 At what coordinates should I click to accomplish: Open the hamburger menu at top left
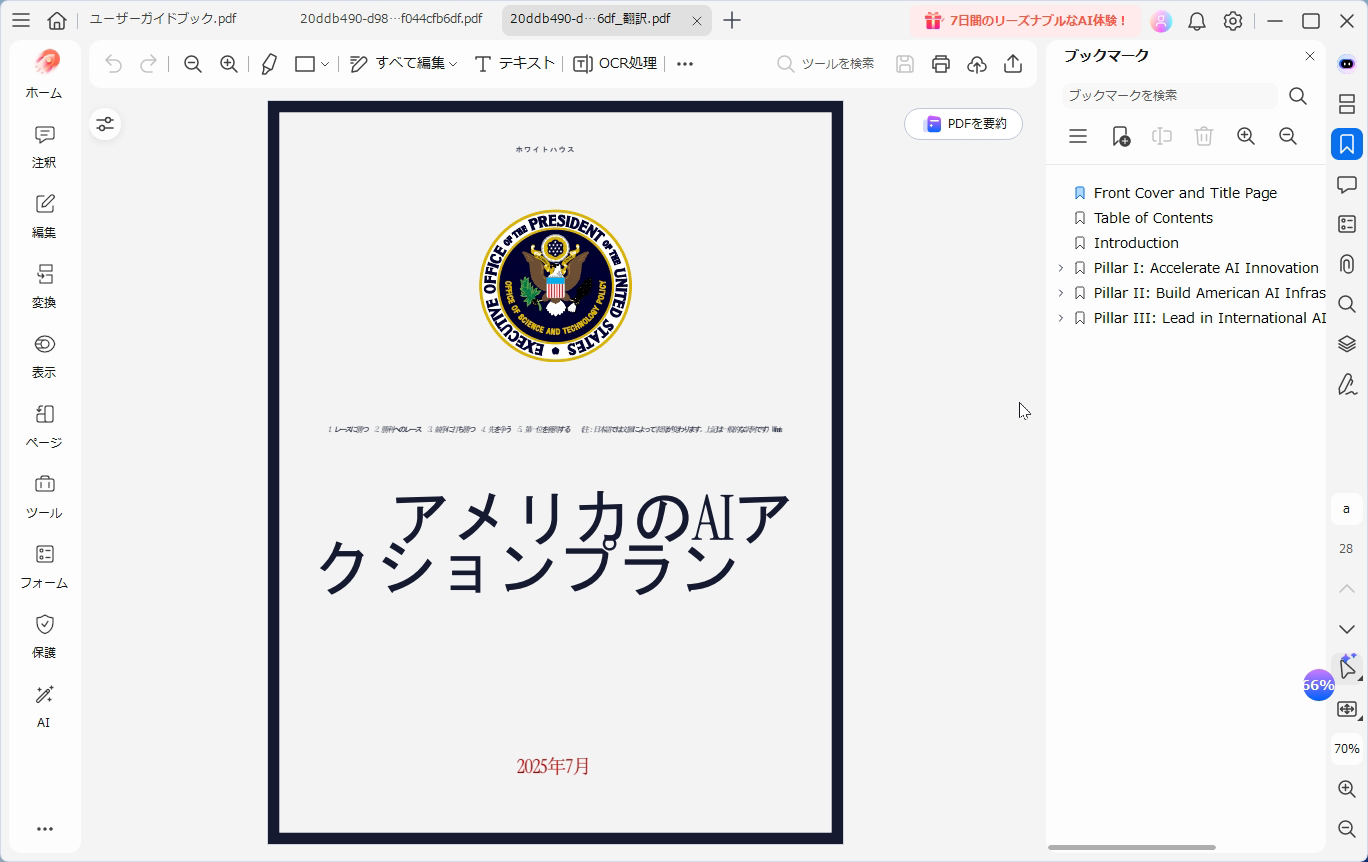tap(21, 19)
